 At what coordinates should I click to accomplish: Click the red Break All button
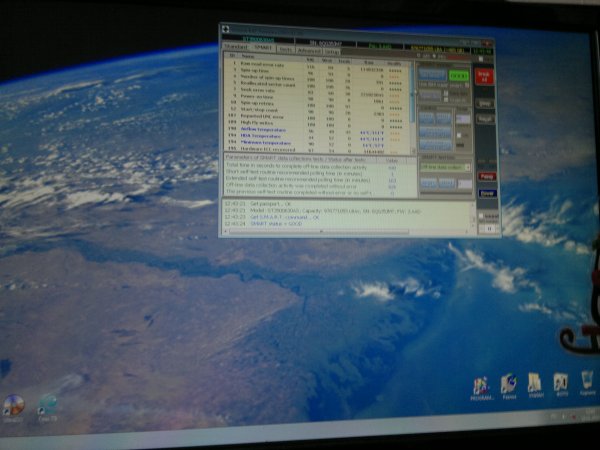[x=485, y=75]
